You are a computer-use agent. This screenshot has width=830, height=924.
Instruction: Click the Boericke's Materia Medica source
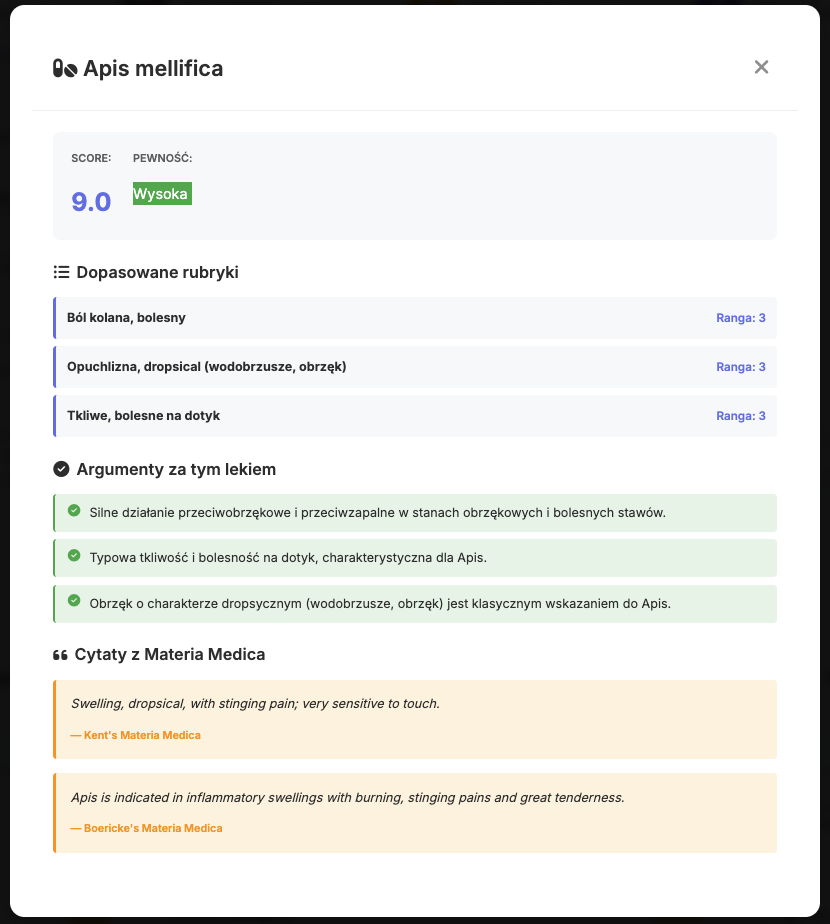tap(146, 828)
